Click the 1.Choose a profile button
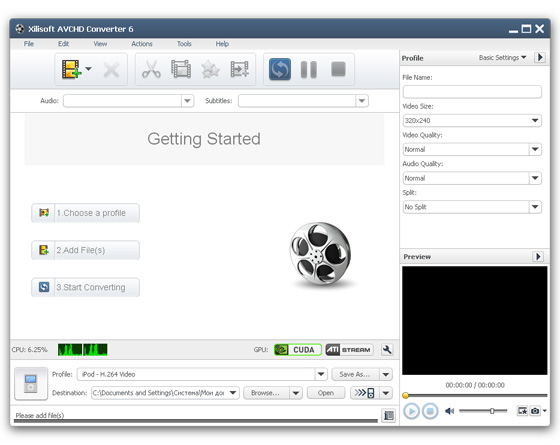The width and height of the screenshot is (560, 445). tap(85, 213)
